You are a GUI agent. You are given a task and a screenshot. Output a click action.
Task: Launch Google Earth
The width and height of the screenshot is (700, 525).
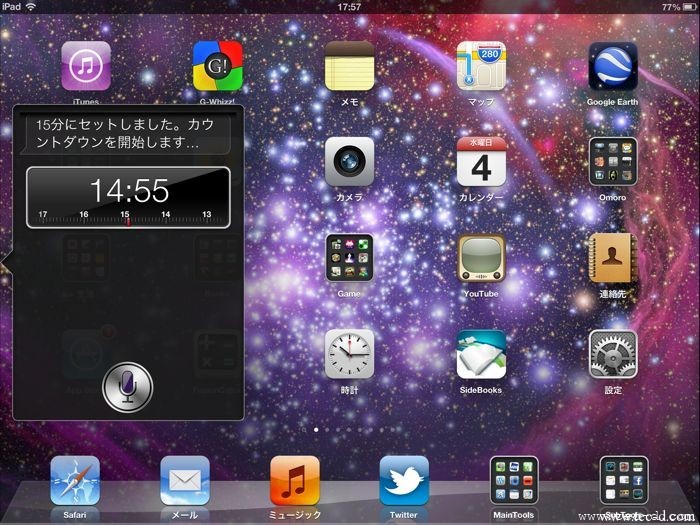(612, 66)
